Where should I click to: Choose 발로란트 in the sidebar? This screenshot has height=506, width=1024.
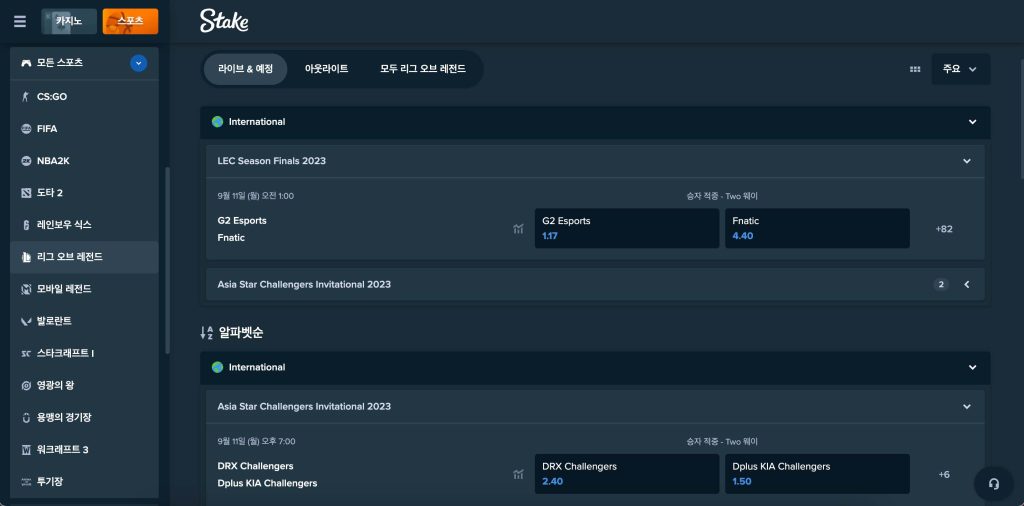pos(84,321)
